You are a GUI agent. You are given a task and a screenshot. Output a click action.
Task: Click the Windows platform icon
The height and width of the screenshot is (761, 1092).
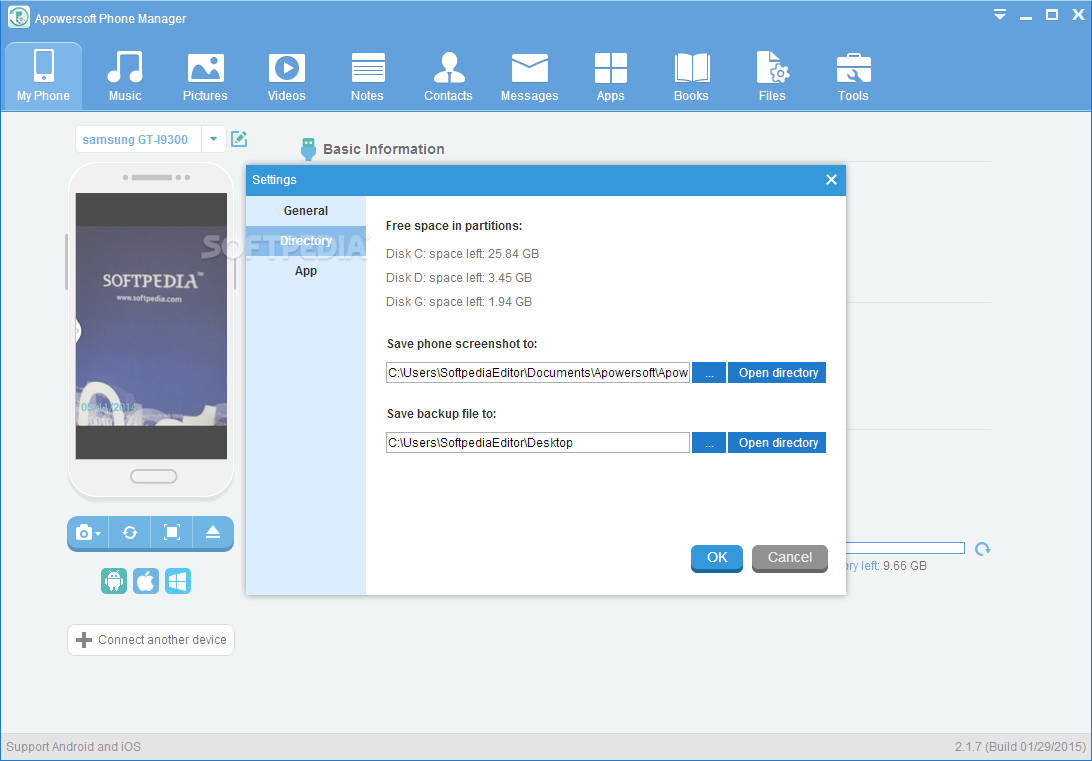178,581
